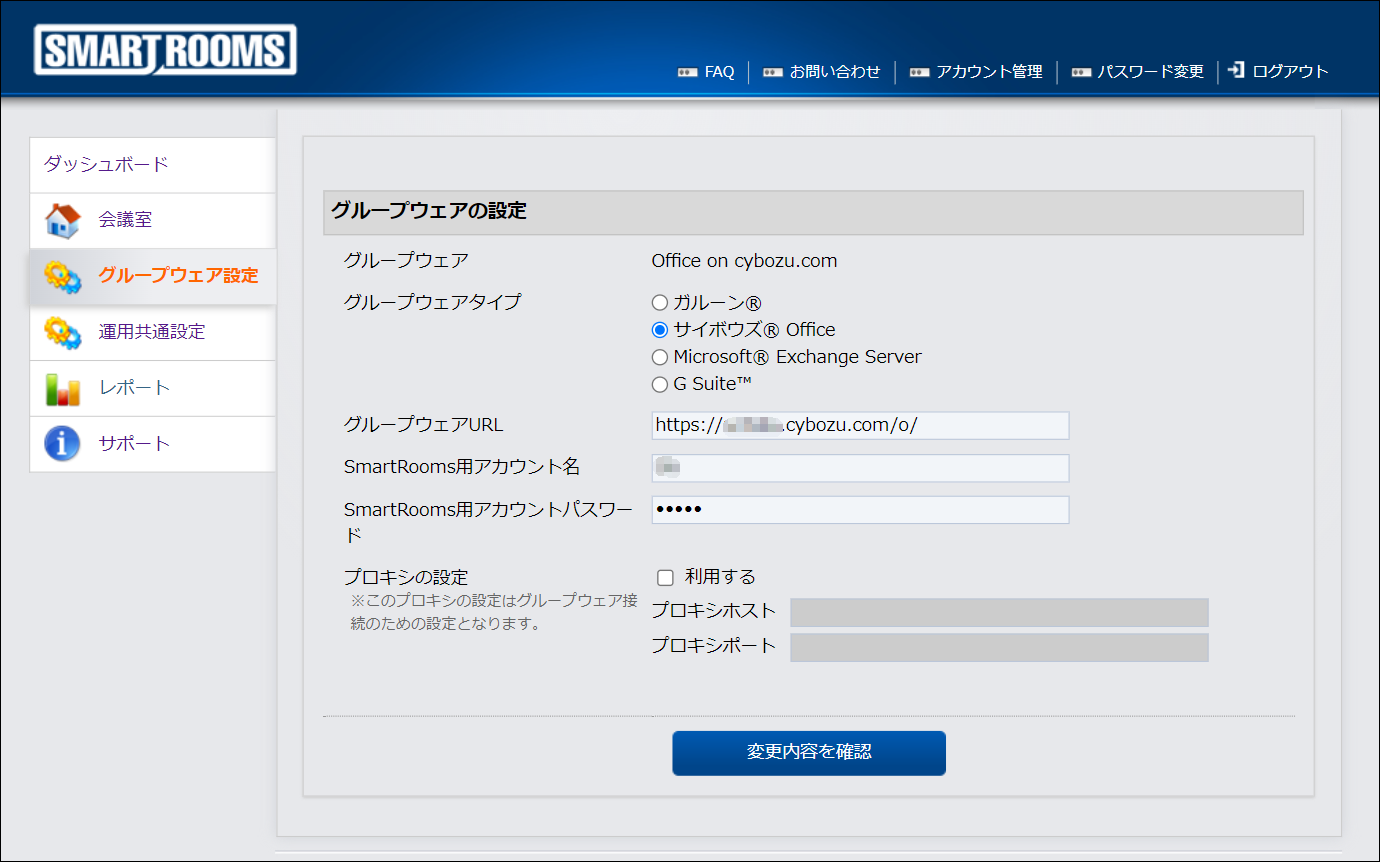Focus the SmartRooms用アカウントパスワード field
The height and width of the screenshot is (862, 1380).
click(x=860, y=510)
